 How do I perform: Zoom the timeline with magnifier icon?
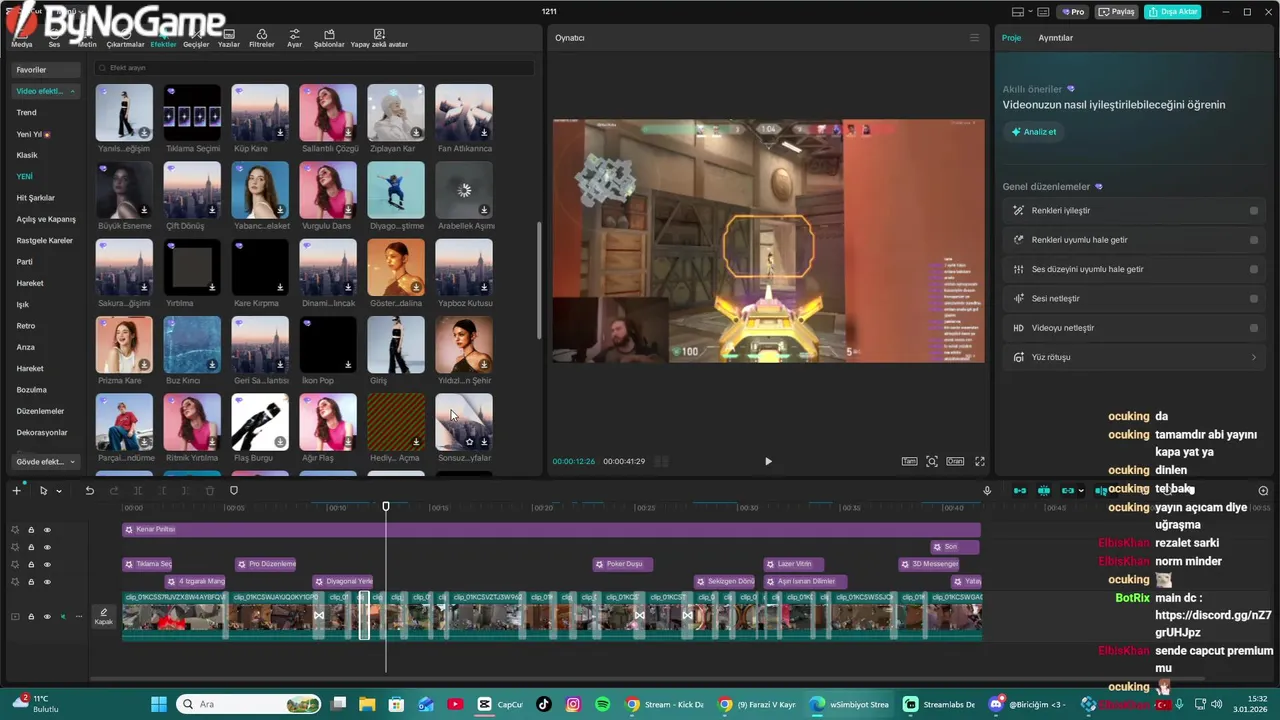[1263, 490]
